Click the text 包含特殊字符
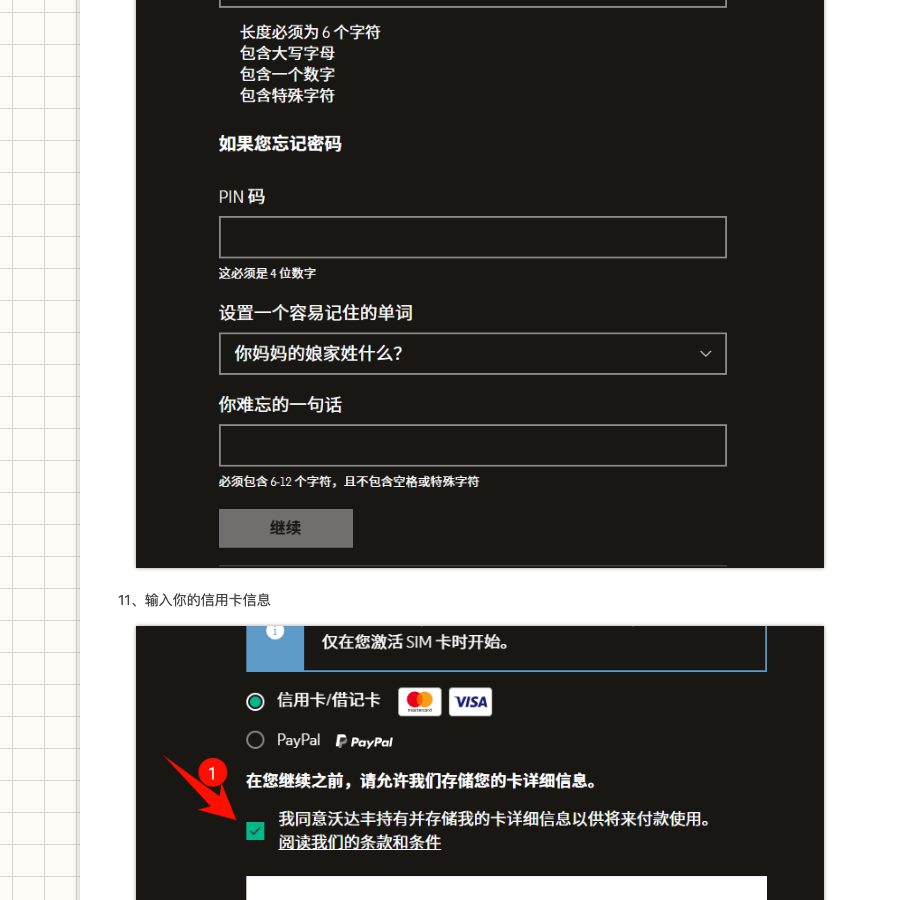900x900 pixels. pyautogui.click(x=288, y=95)
